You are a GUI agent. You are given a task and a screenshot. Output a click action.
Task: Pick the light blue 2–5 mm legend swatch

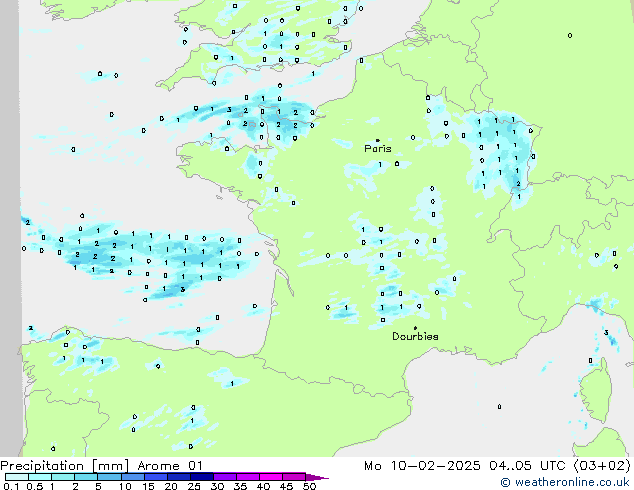(86, 477)
